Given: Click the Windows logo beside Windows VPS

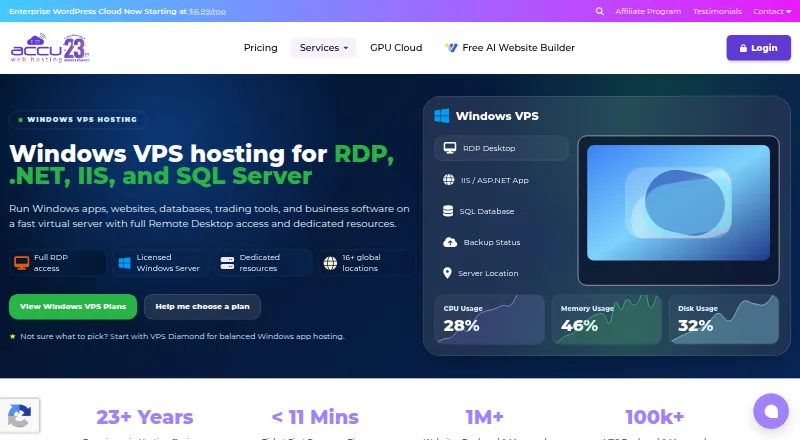Looking at the screenshot, I should tap(442, 116).
